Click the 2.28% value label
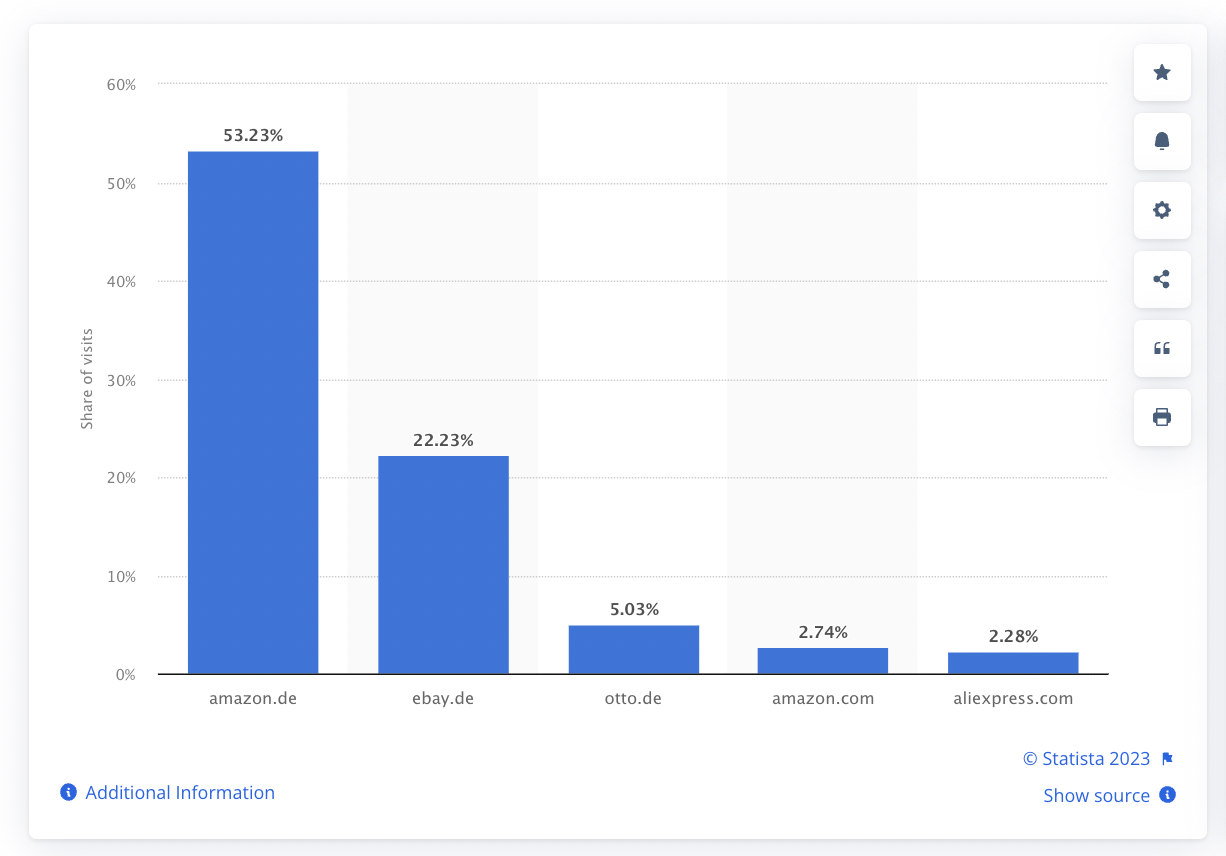1226x856 pixels. coord(1013,636)
